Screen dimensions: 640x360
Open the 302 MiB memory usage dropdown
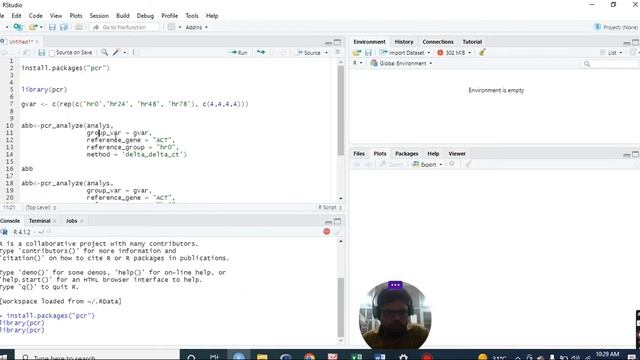point(454,53)
